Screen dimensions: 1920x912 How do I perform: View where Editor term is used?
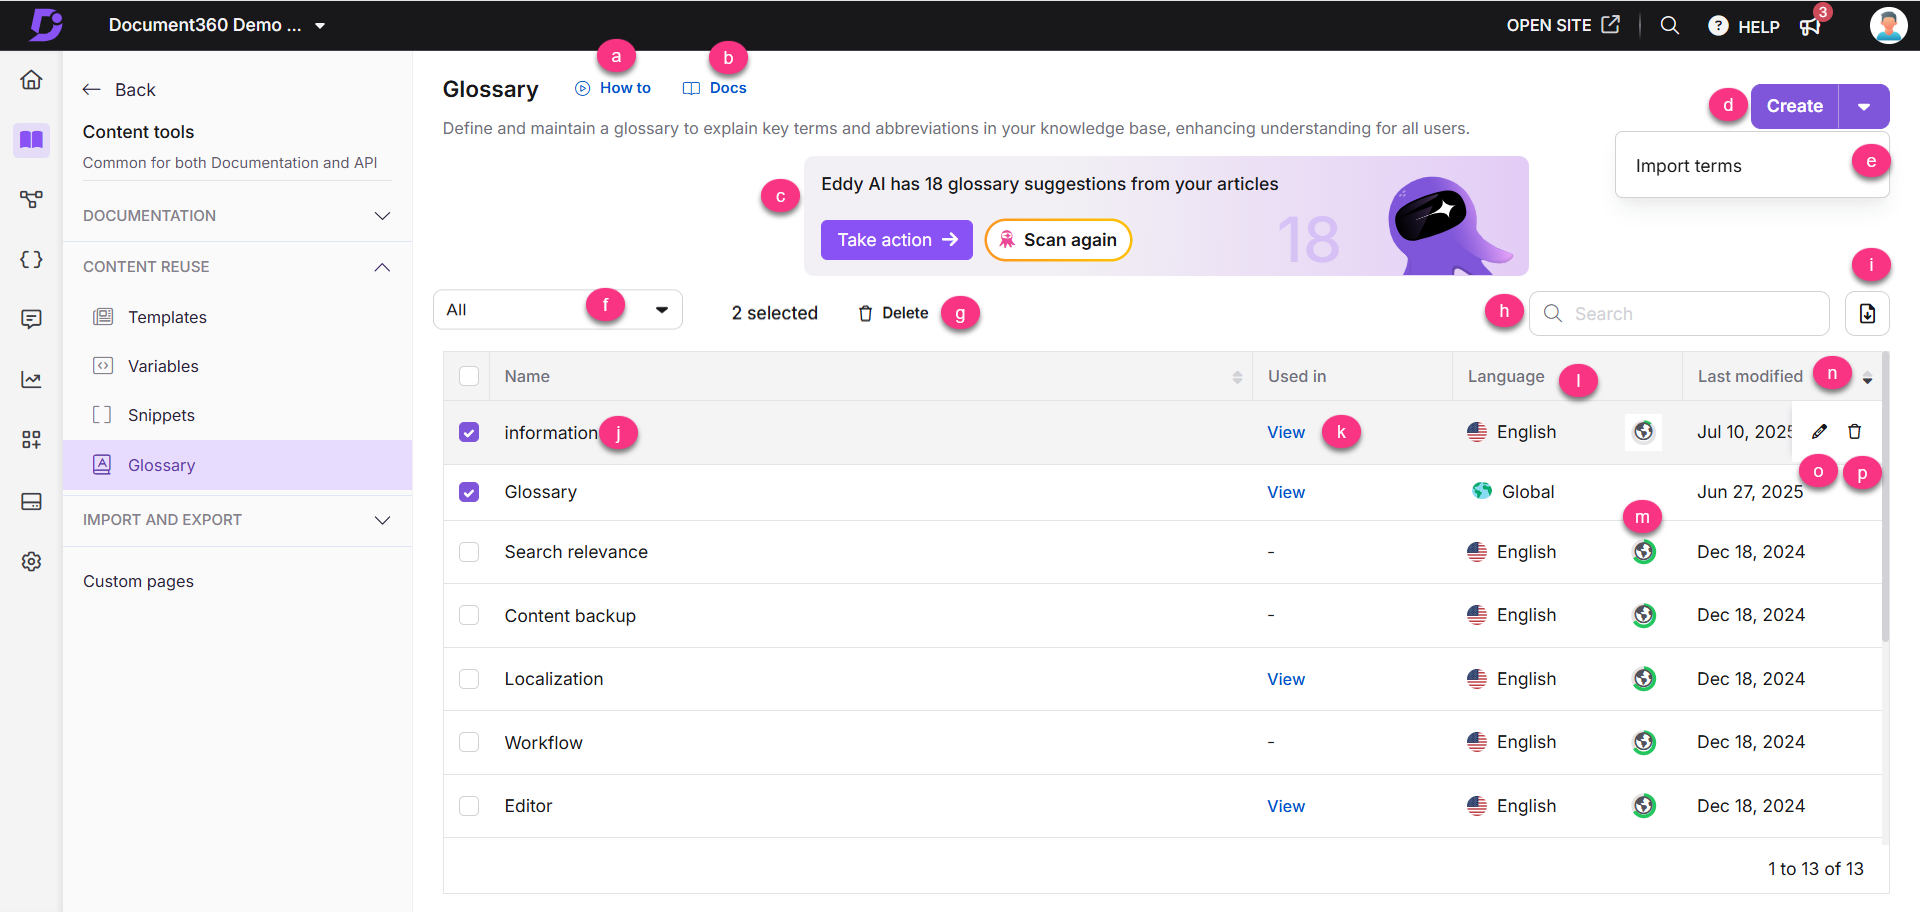point(1286,806)
